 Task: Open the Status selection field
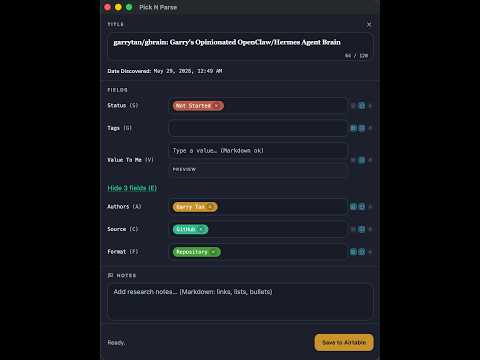tap(258, 106)
